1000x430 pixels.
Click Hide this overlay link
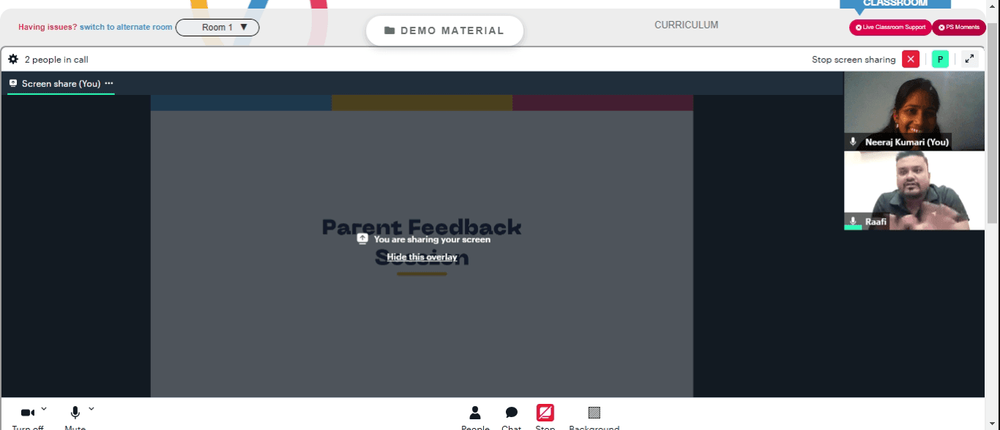(422, 257)
